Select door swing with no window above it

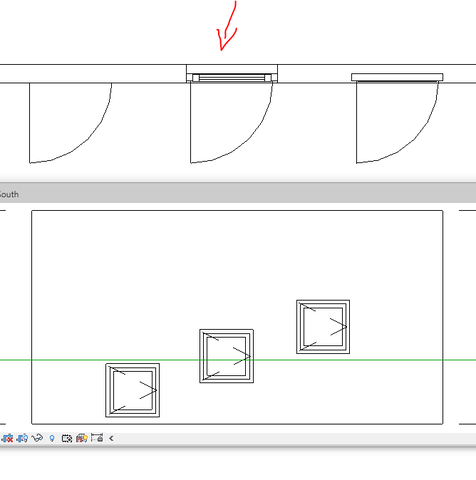click(x=70, y=123)
